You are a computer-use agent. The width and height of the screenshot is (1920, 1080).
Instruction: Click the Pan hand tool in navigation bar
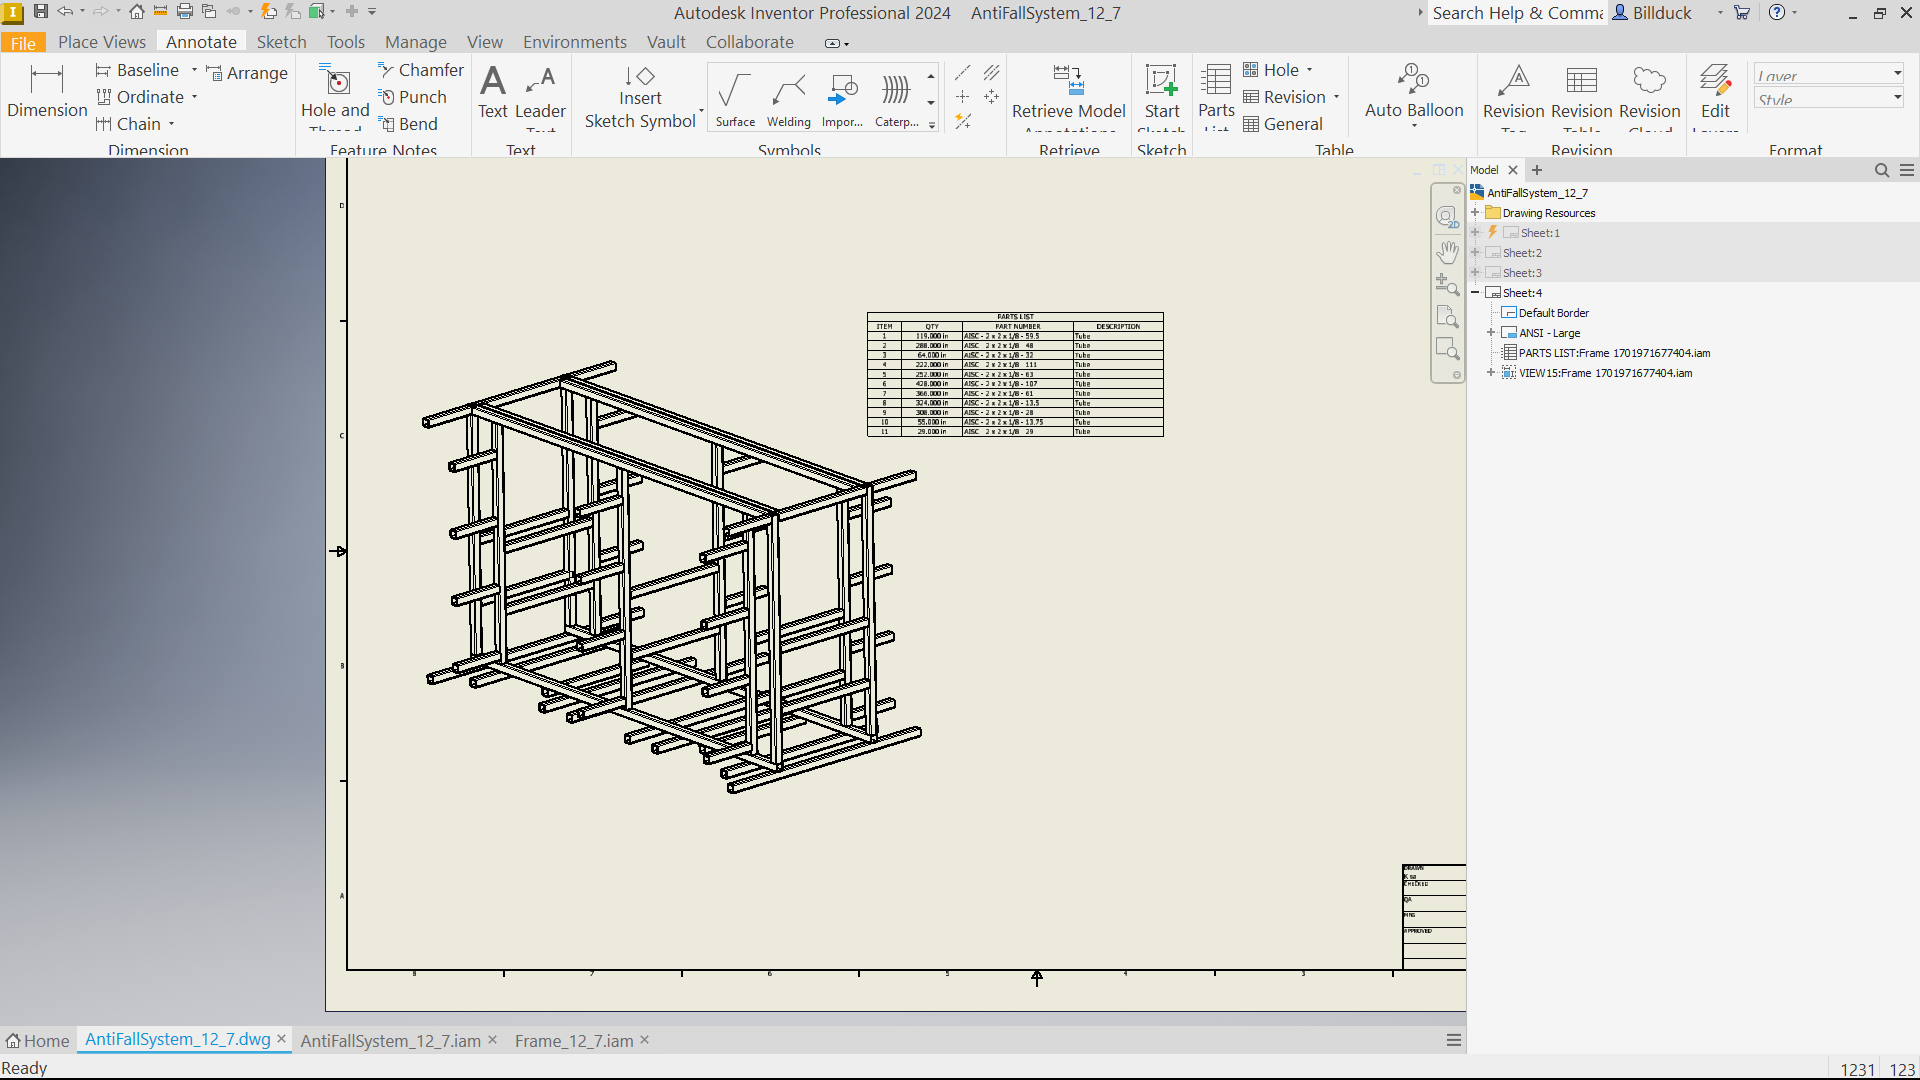point(1447,251)
